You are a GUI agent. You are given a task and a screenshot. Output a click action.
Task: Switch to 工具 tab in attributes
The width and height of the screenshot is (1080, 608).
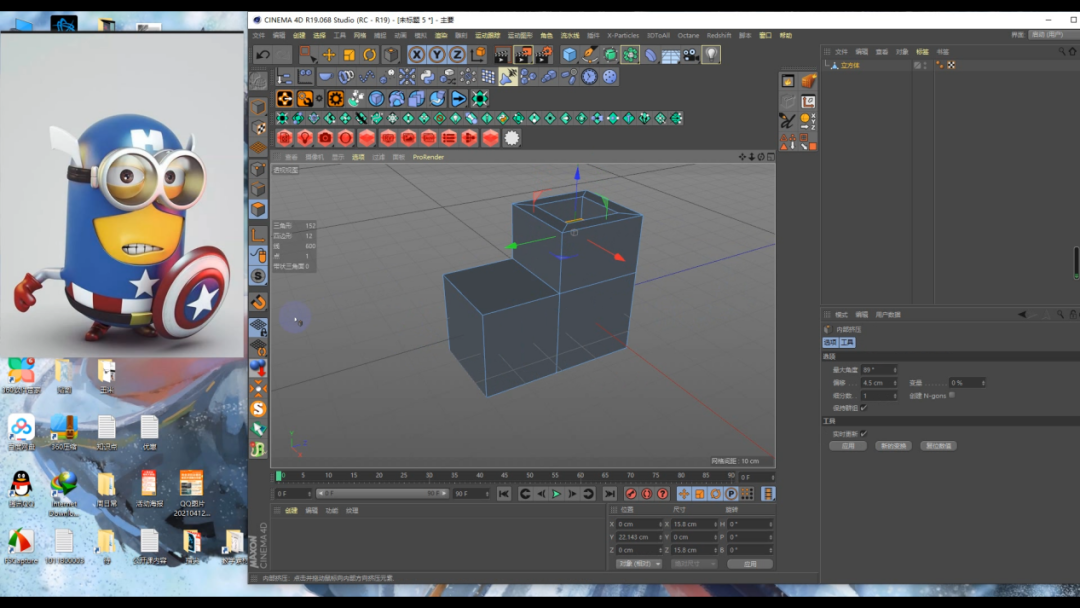click(x=847, y=342)
